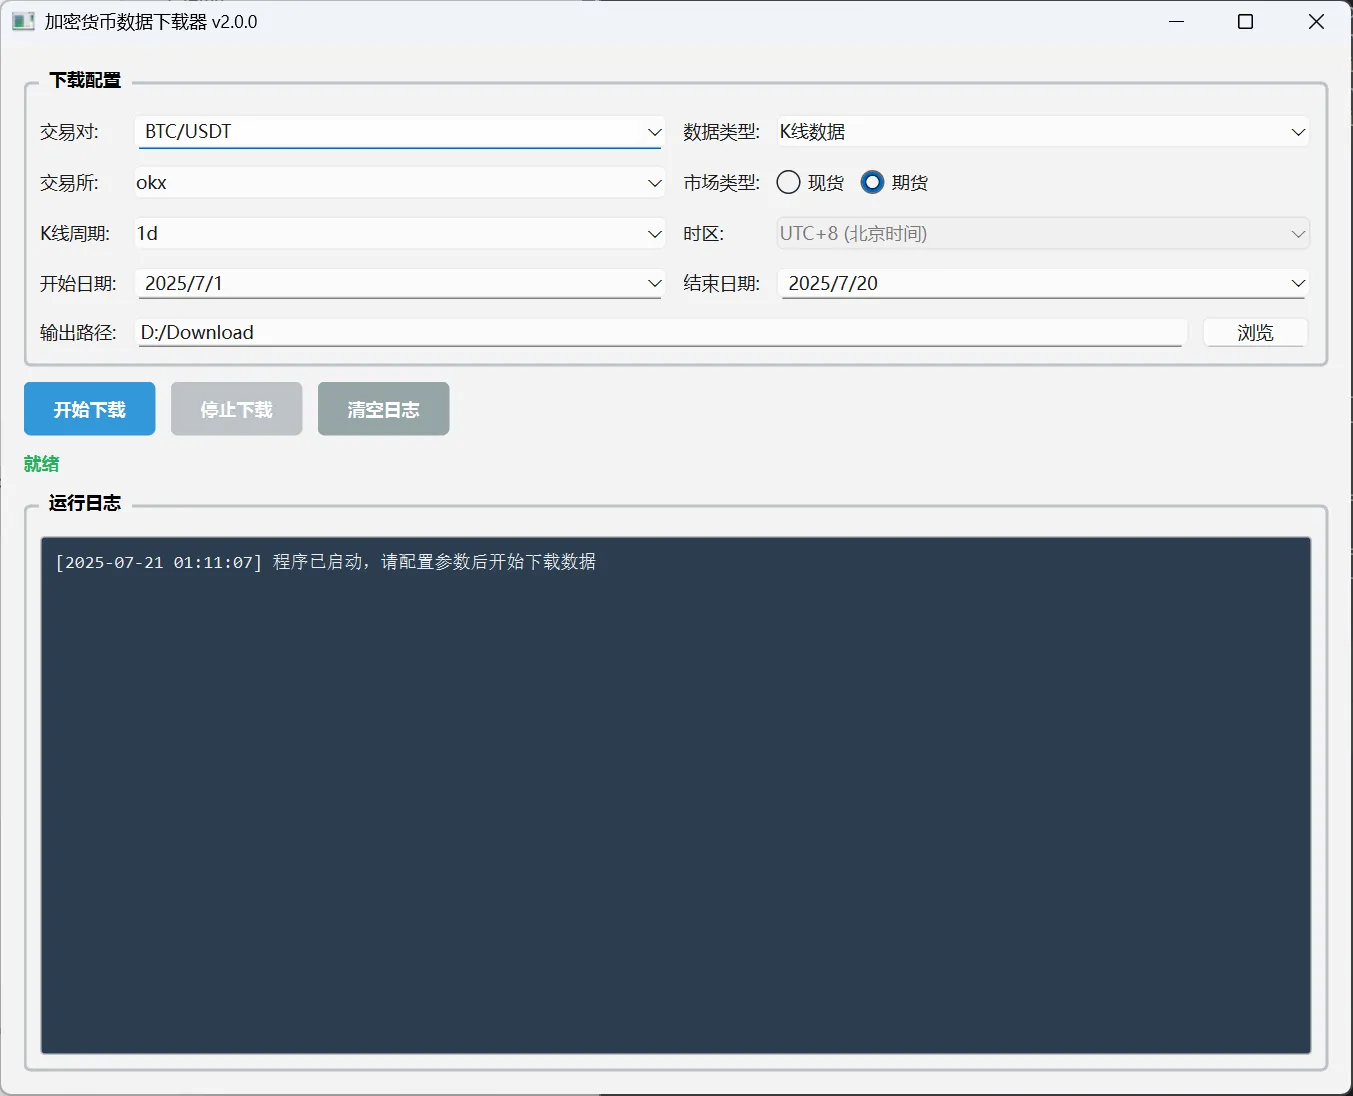Open the 开始日期 start date picker
The image size is (1353, 1096).
click(x=654, y=284)
